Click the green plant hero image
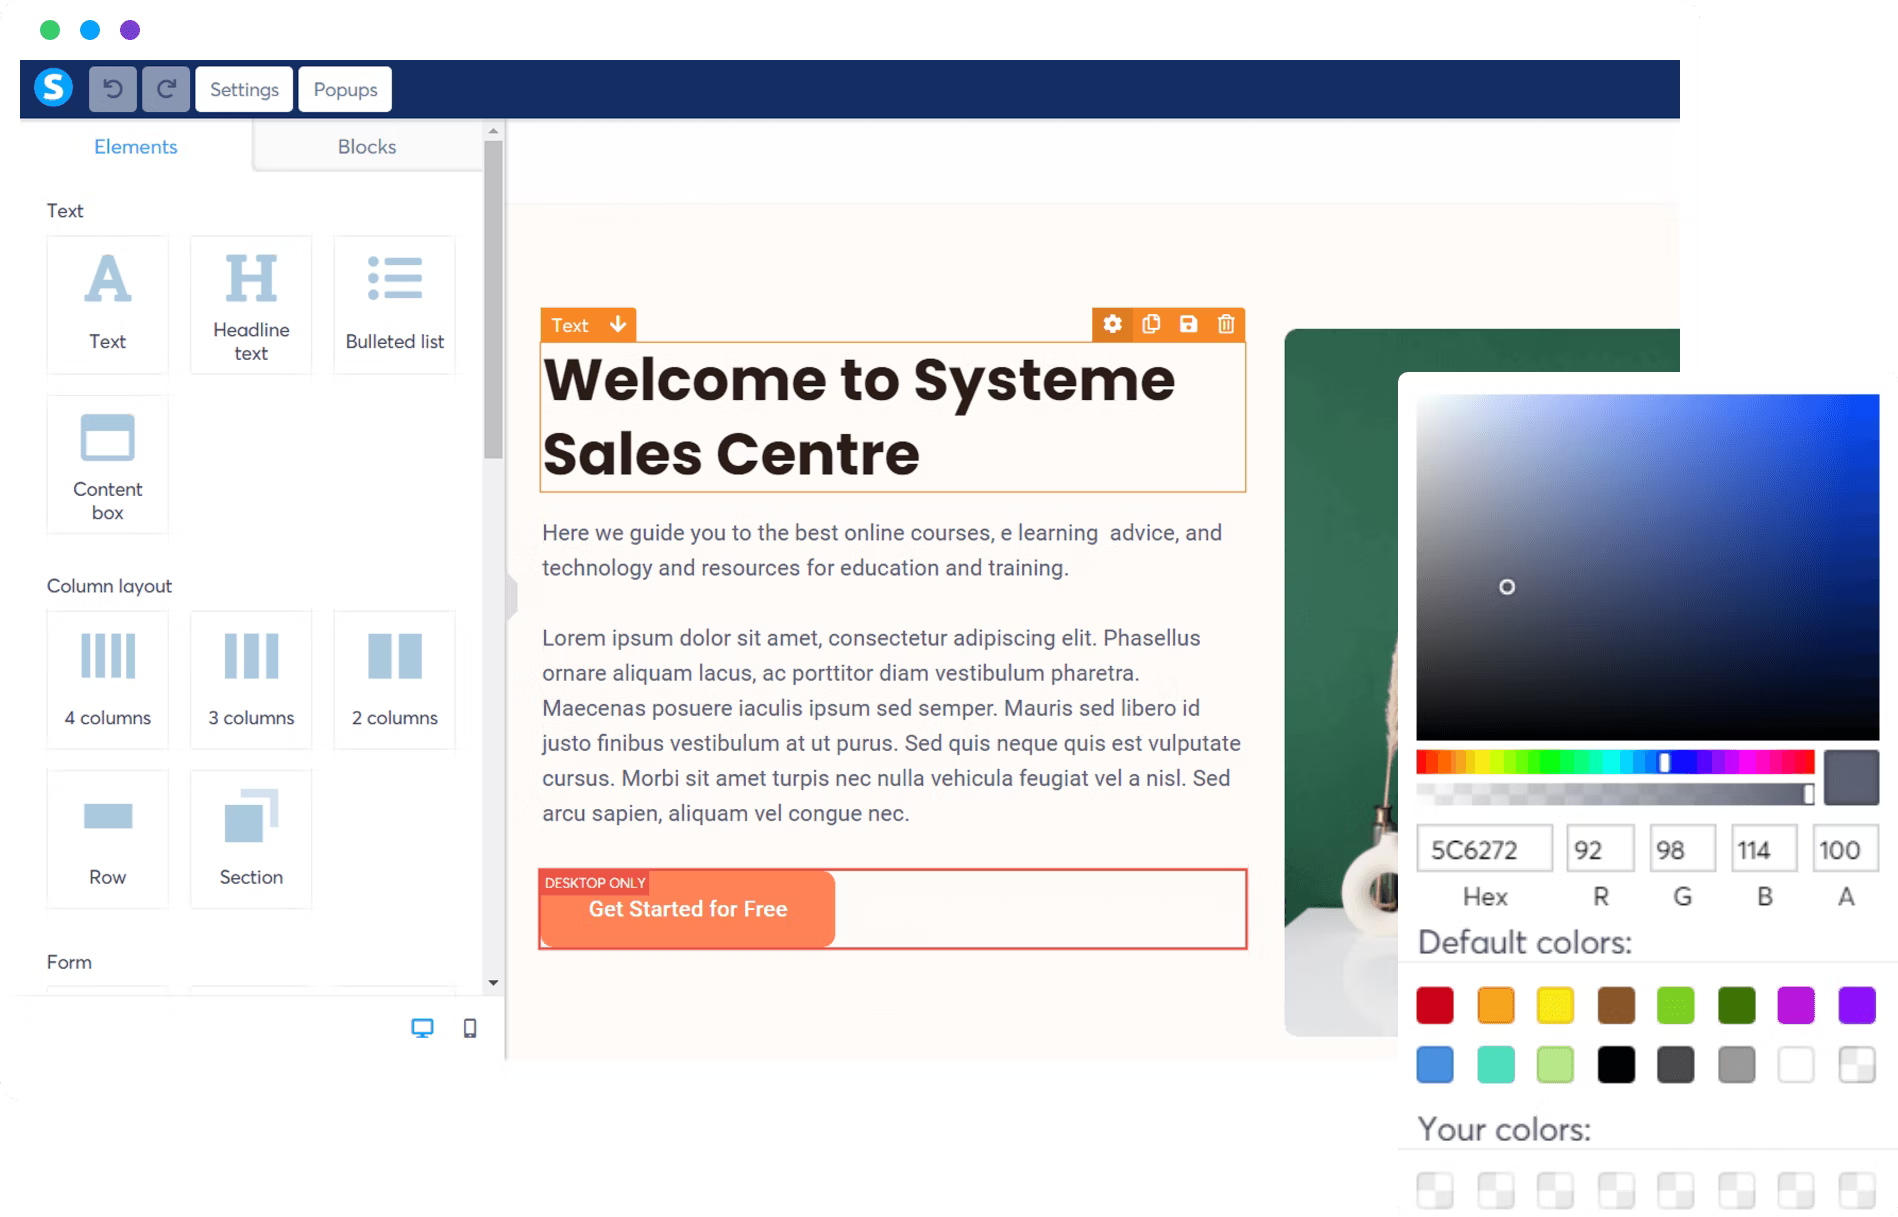The image size is (1898, 1217). coord(1340,682)
